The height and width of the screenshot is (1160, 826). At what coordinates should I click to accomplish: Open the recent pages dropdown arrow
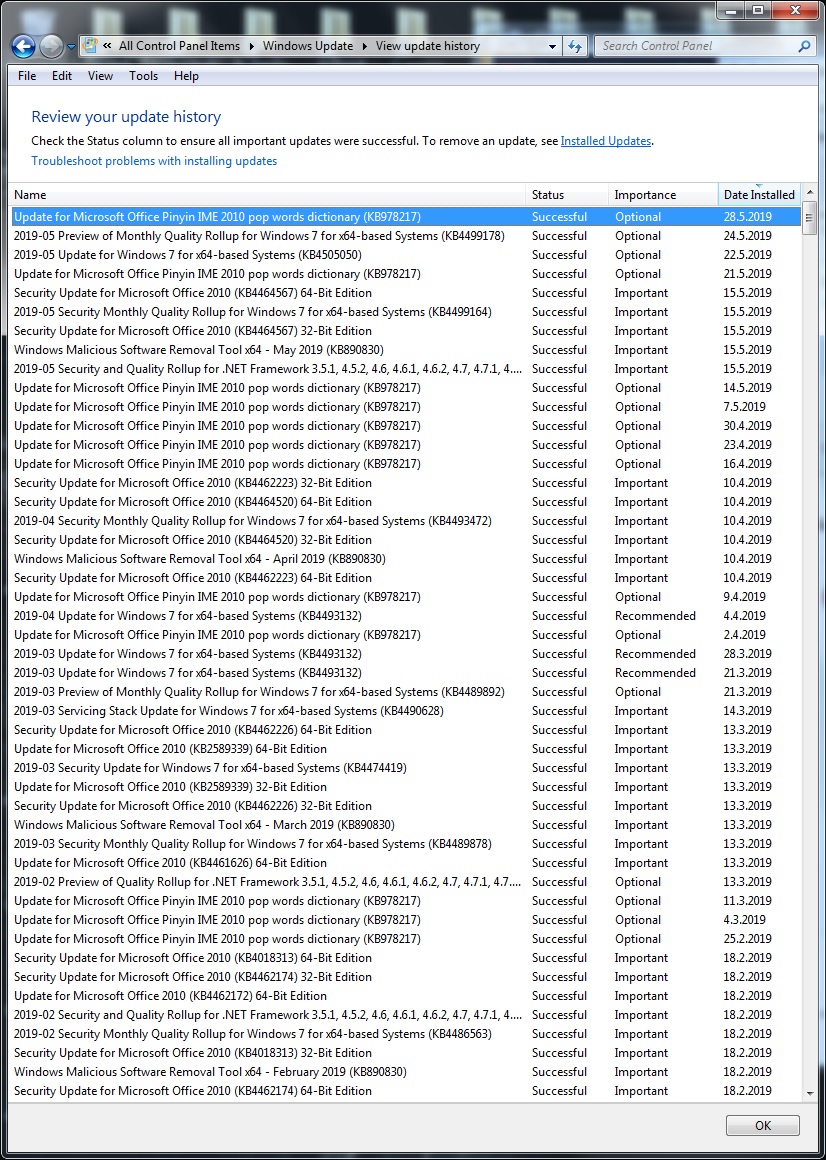click(71, 47)
